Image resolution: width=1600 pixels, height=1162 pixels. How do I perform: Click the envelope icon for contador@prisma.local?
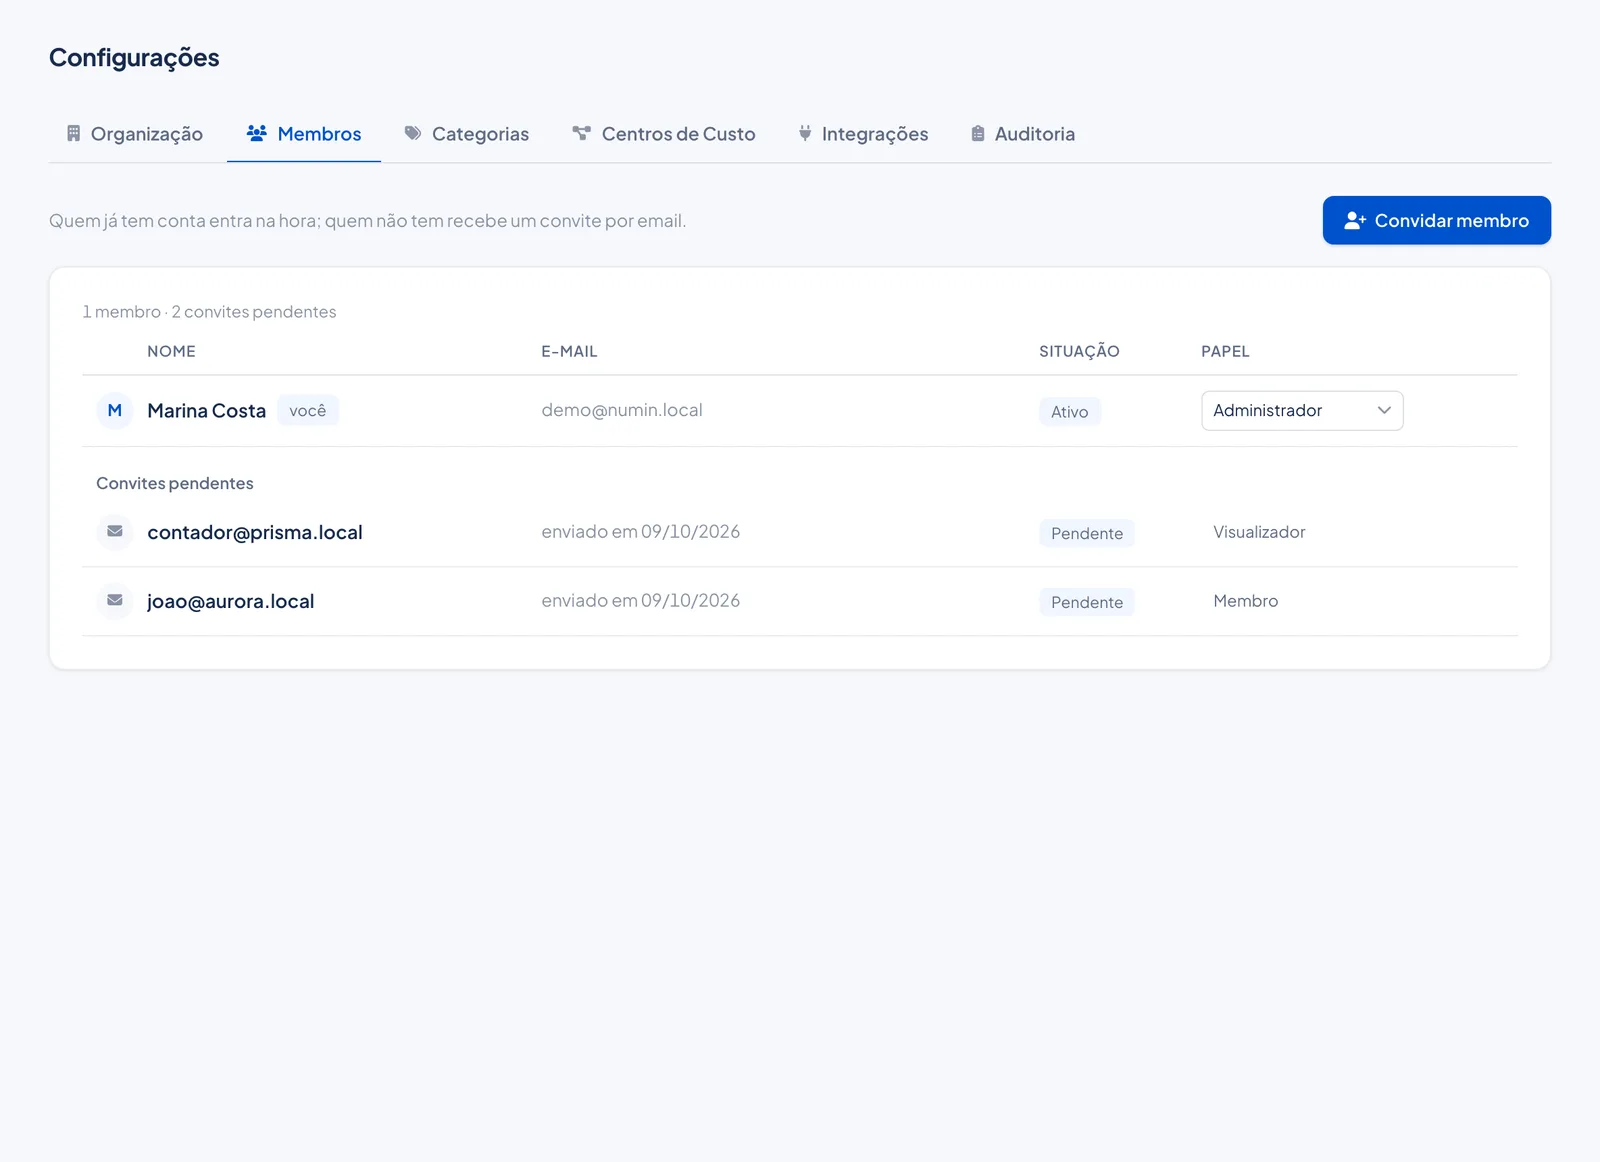click(115, 531)
